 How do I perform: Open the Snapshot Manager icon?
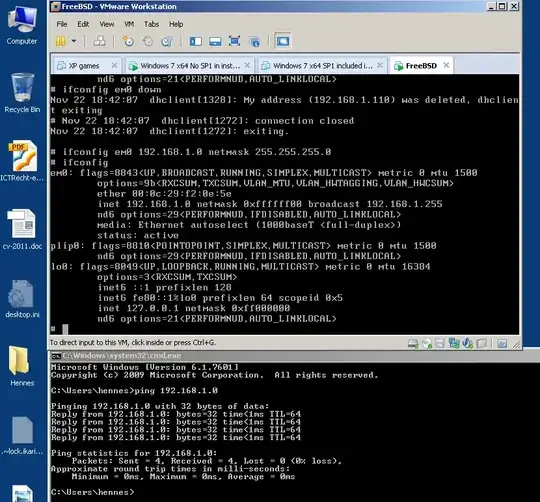click(x=167, y=41)
